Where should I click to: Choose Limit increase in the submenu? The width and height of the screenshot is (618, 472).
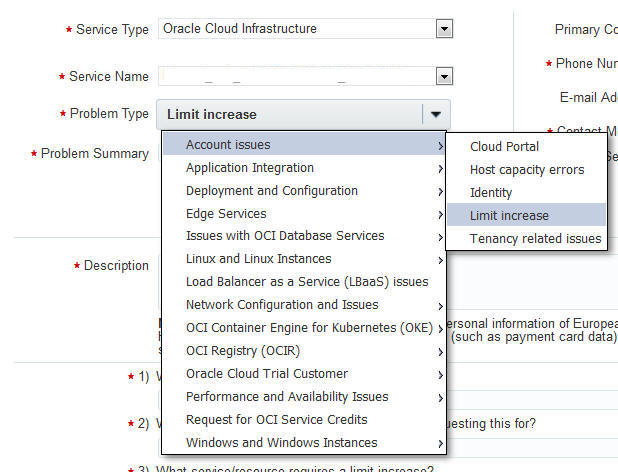pos(527,216)
